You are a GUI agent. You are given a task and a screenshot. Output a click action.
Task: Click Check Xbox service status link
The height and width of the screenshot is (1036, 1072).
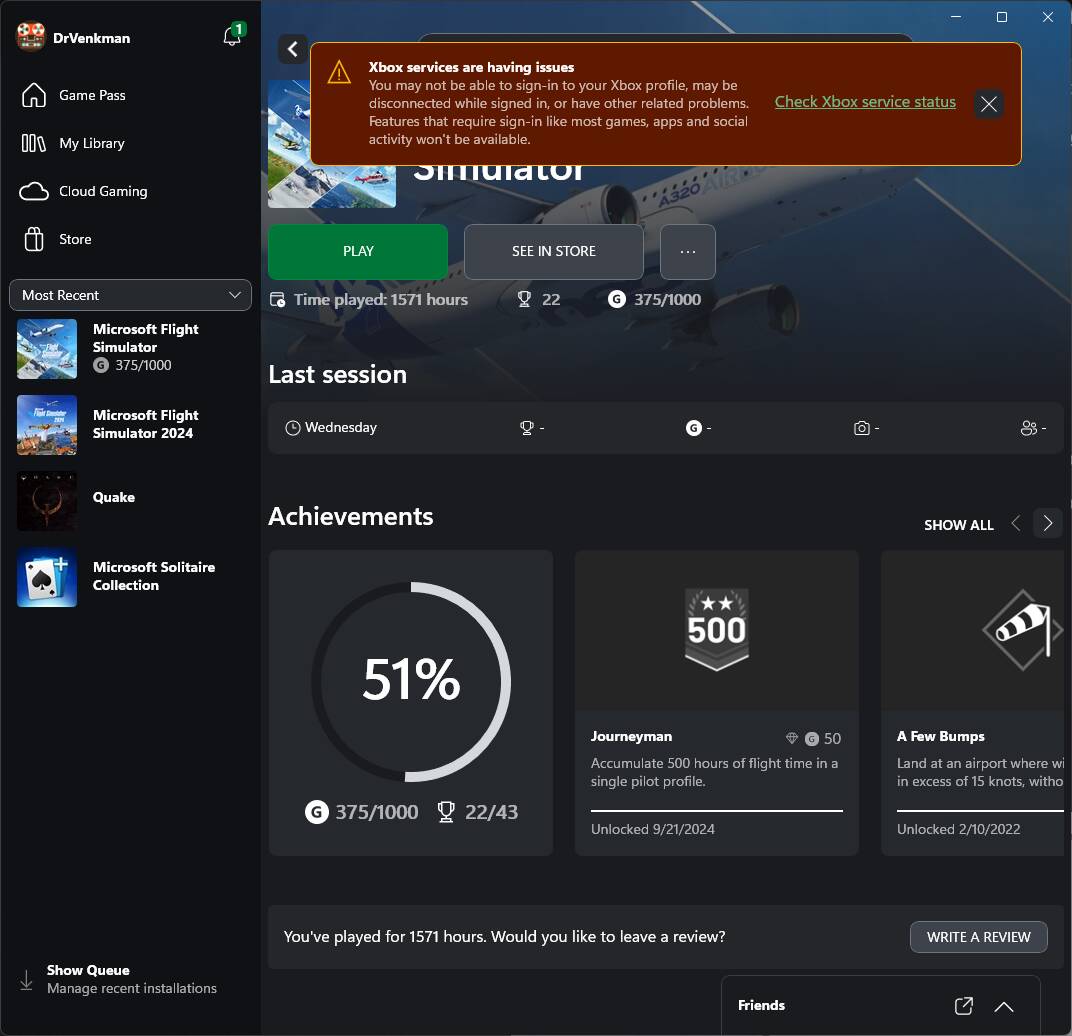(x=865, y=102)
